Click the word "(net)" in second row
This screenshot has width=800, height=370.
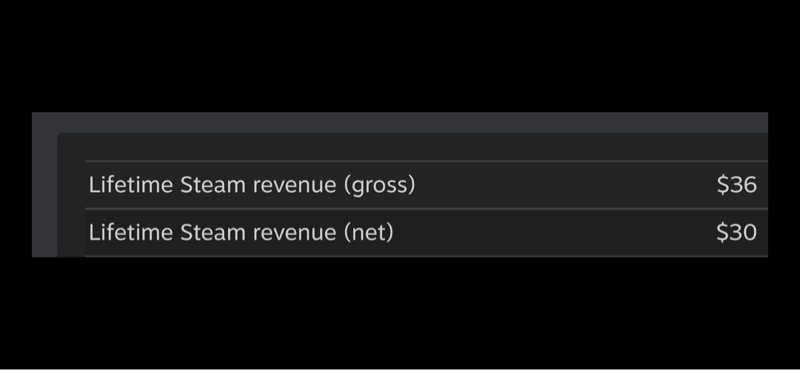coord(368,233)
